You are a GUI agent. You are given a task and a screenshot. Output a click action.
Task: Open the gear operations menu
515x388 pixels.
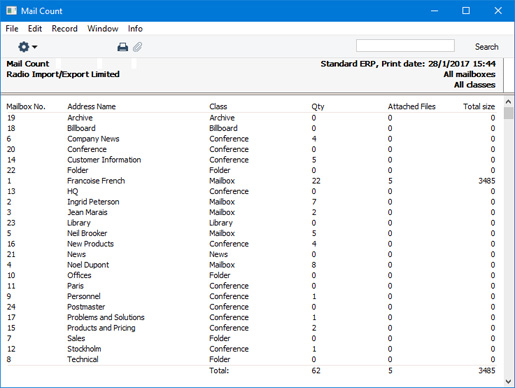tap(27, 47)
